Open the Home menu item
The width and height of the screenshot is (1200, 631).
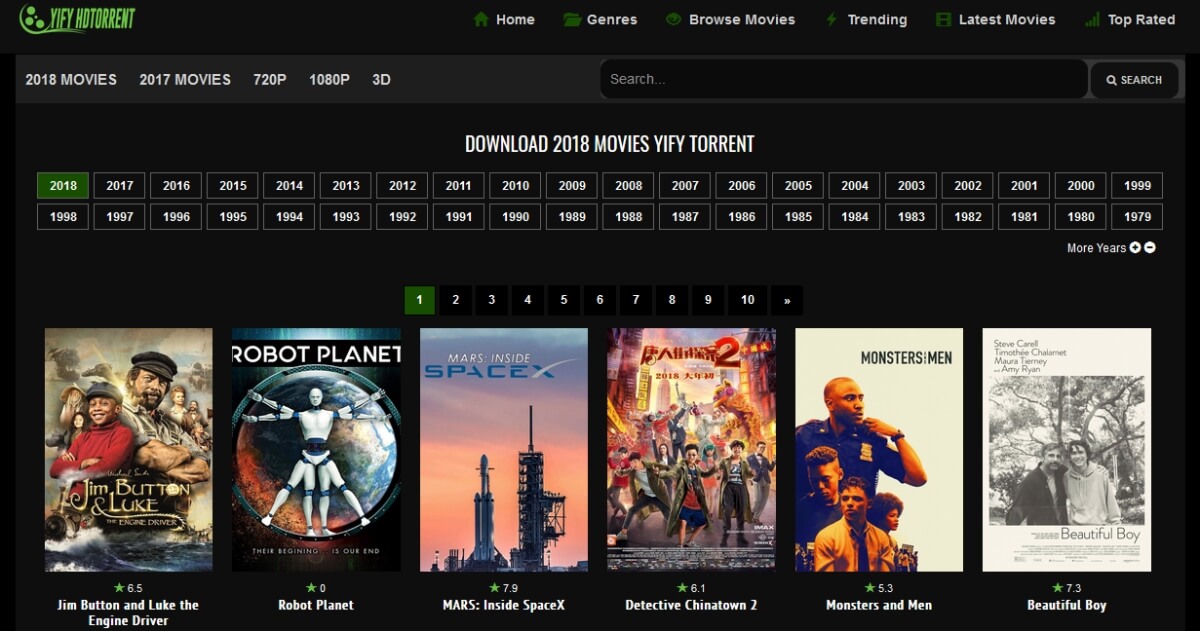[x=504, y=20]
